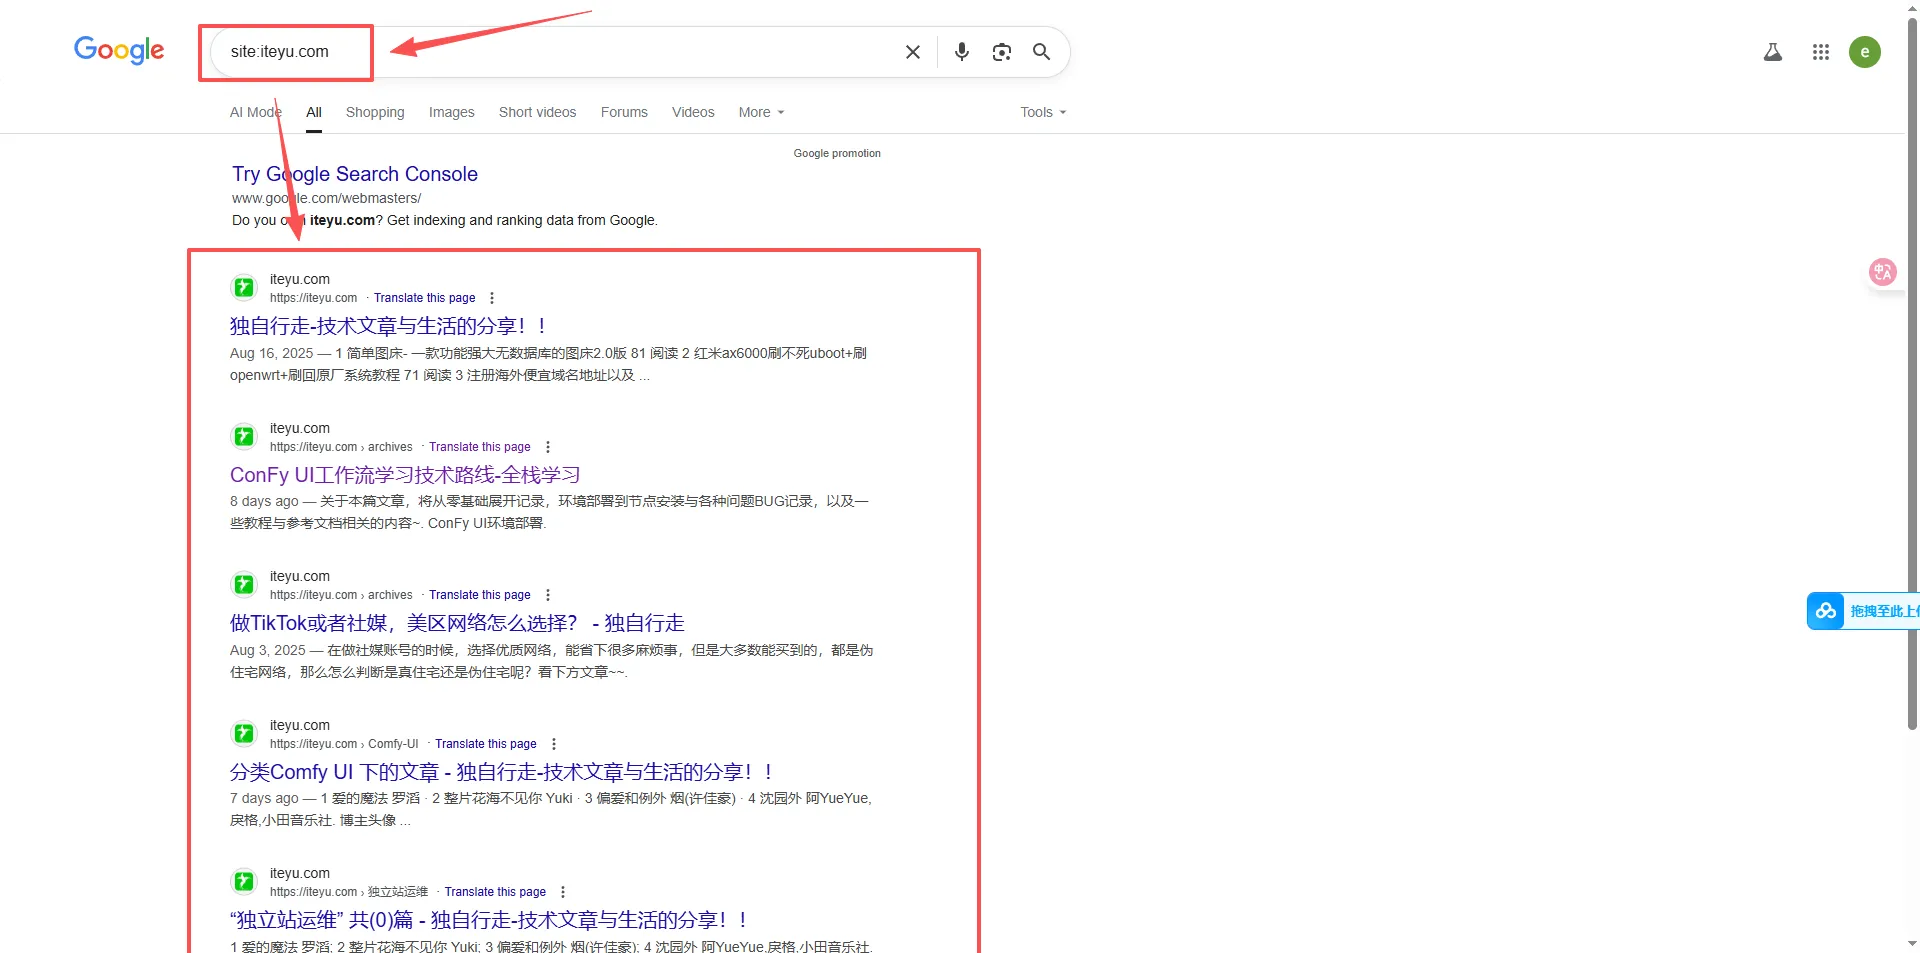Viewport: 1920px width, 953px height.
Task: Click the Google promotion label
Action: click(837, 153)
